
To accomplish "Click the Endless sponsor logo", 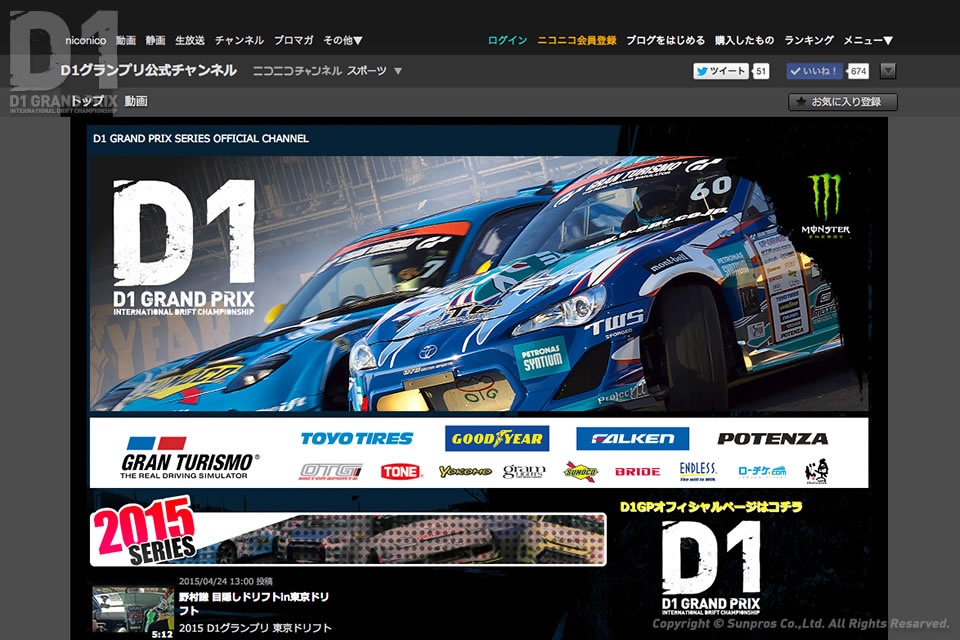I will click(x=698, y=472).
